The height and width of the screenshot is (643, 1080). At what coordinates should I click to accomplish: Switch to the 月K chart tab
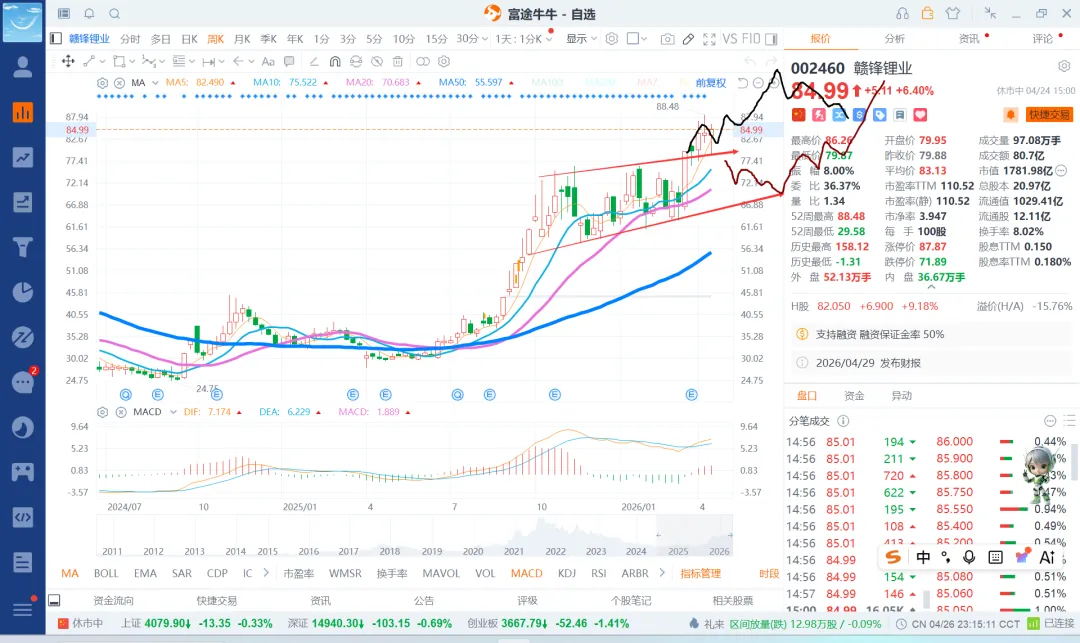tap(242, 39)
